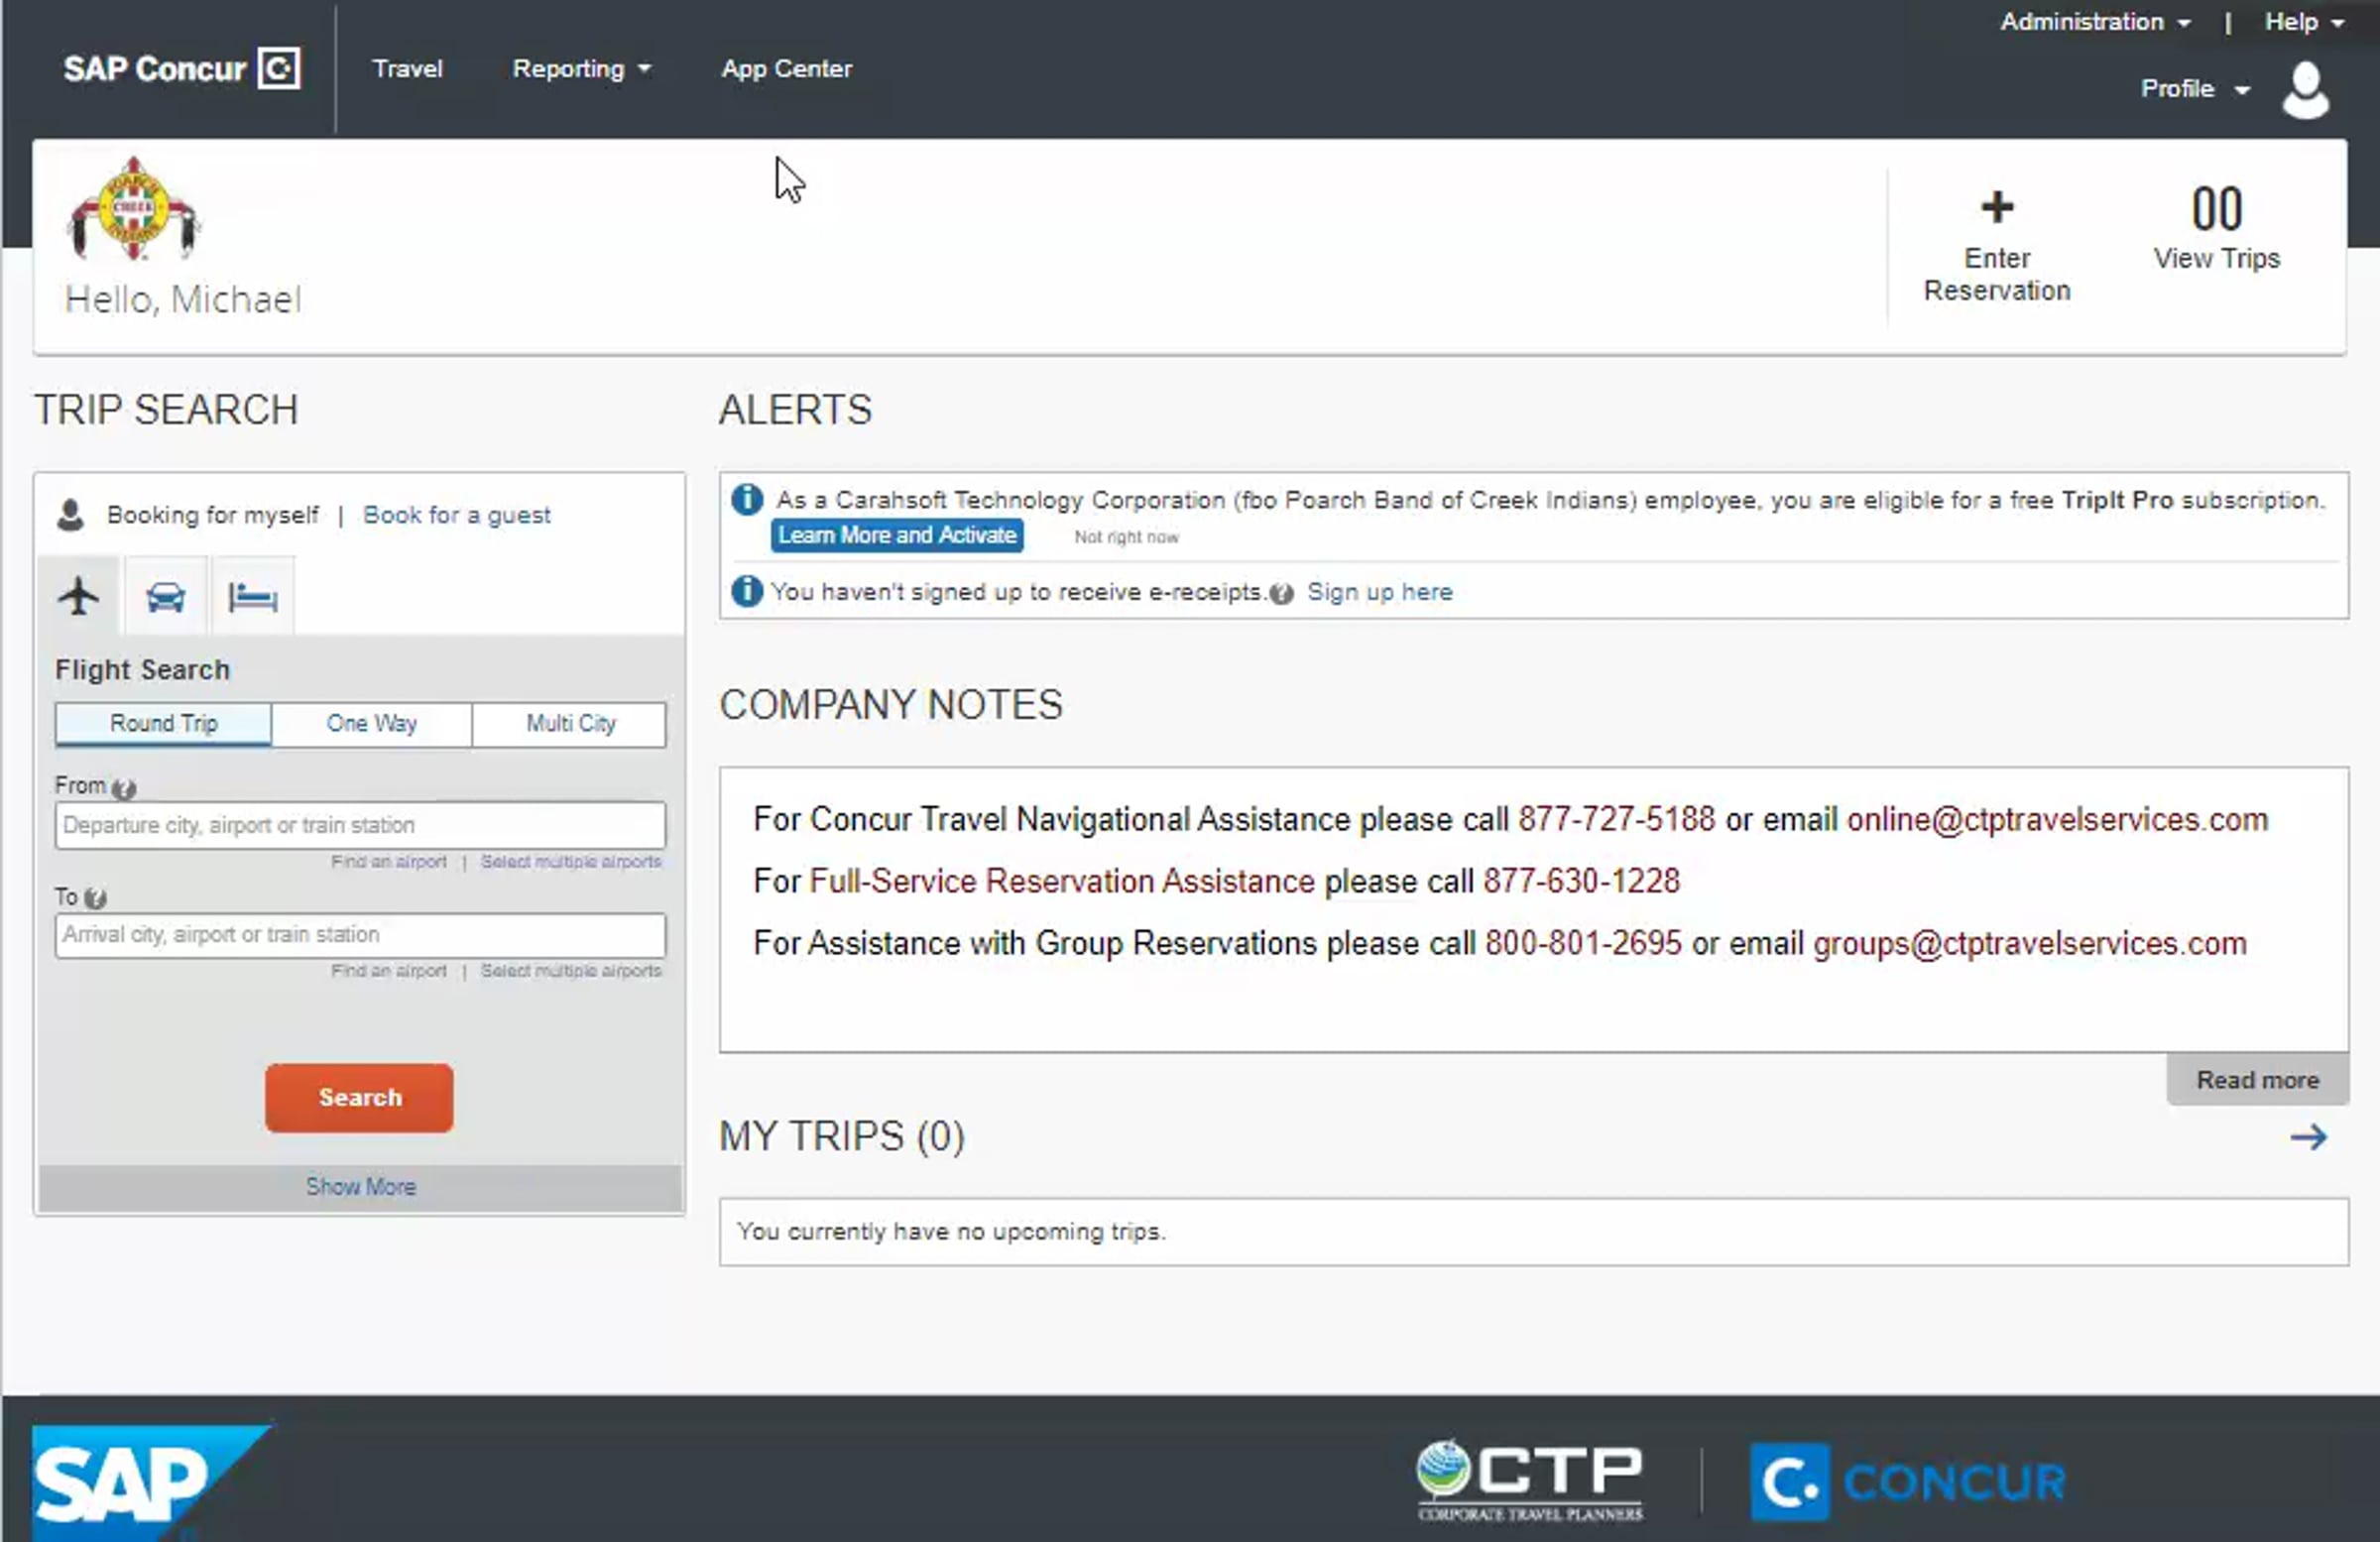Click the MY TRIPS (0) heading
2380x1542 pixels.
click(842, 1137)
